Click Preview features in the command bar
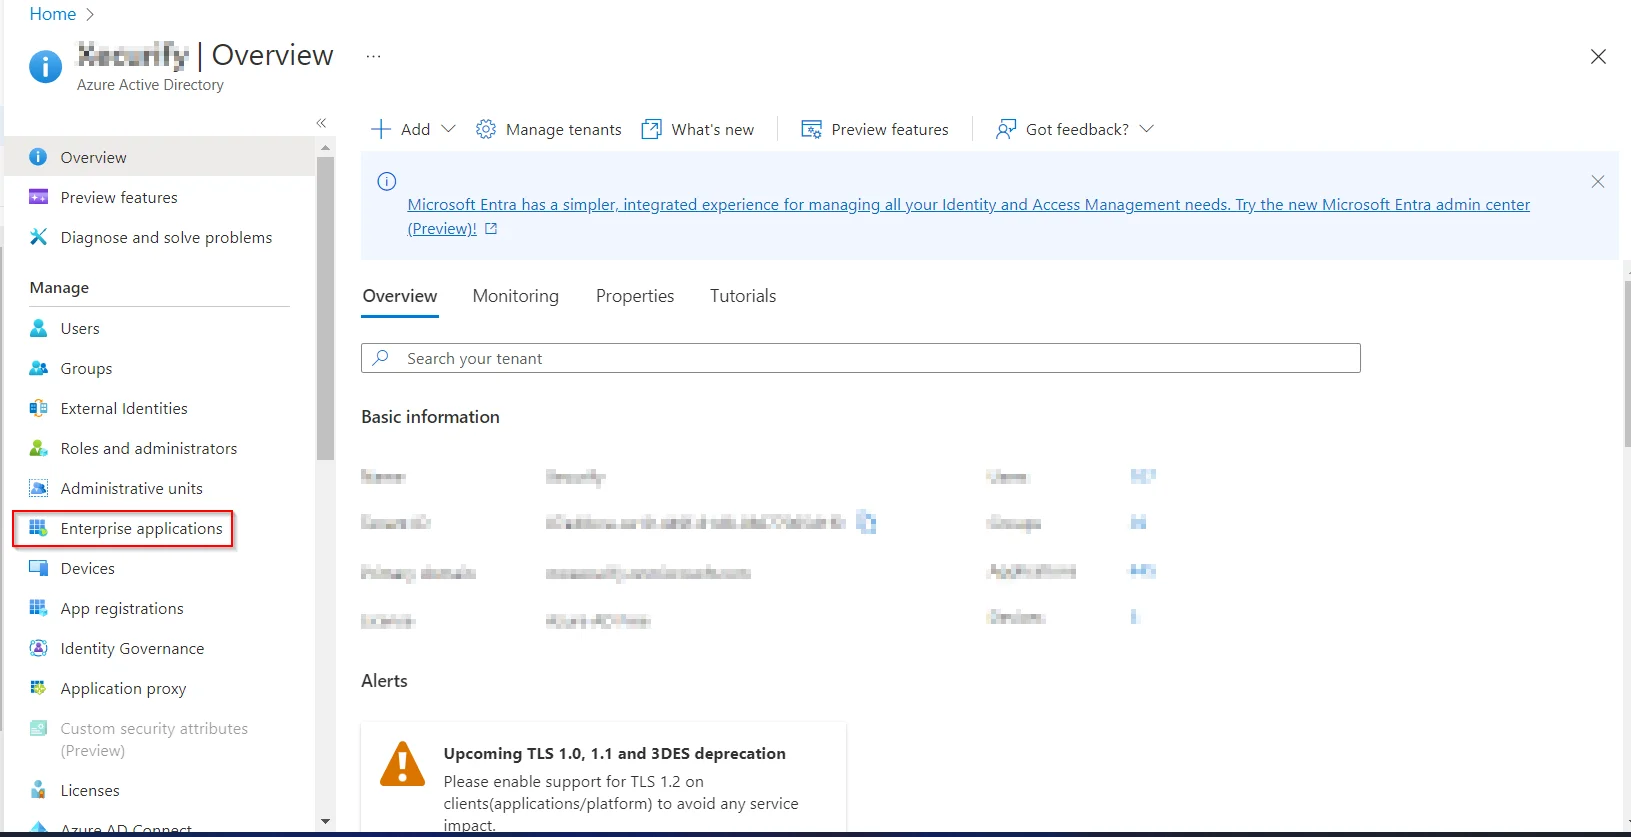This screenshot has height=837, width=1631. point(875,129)
